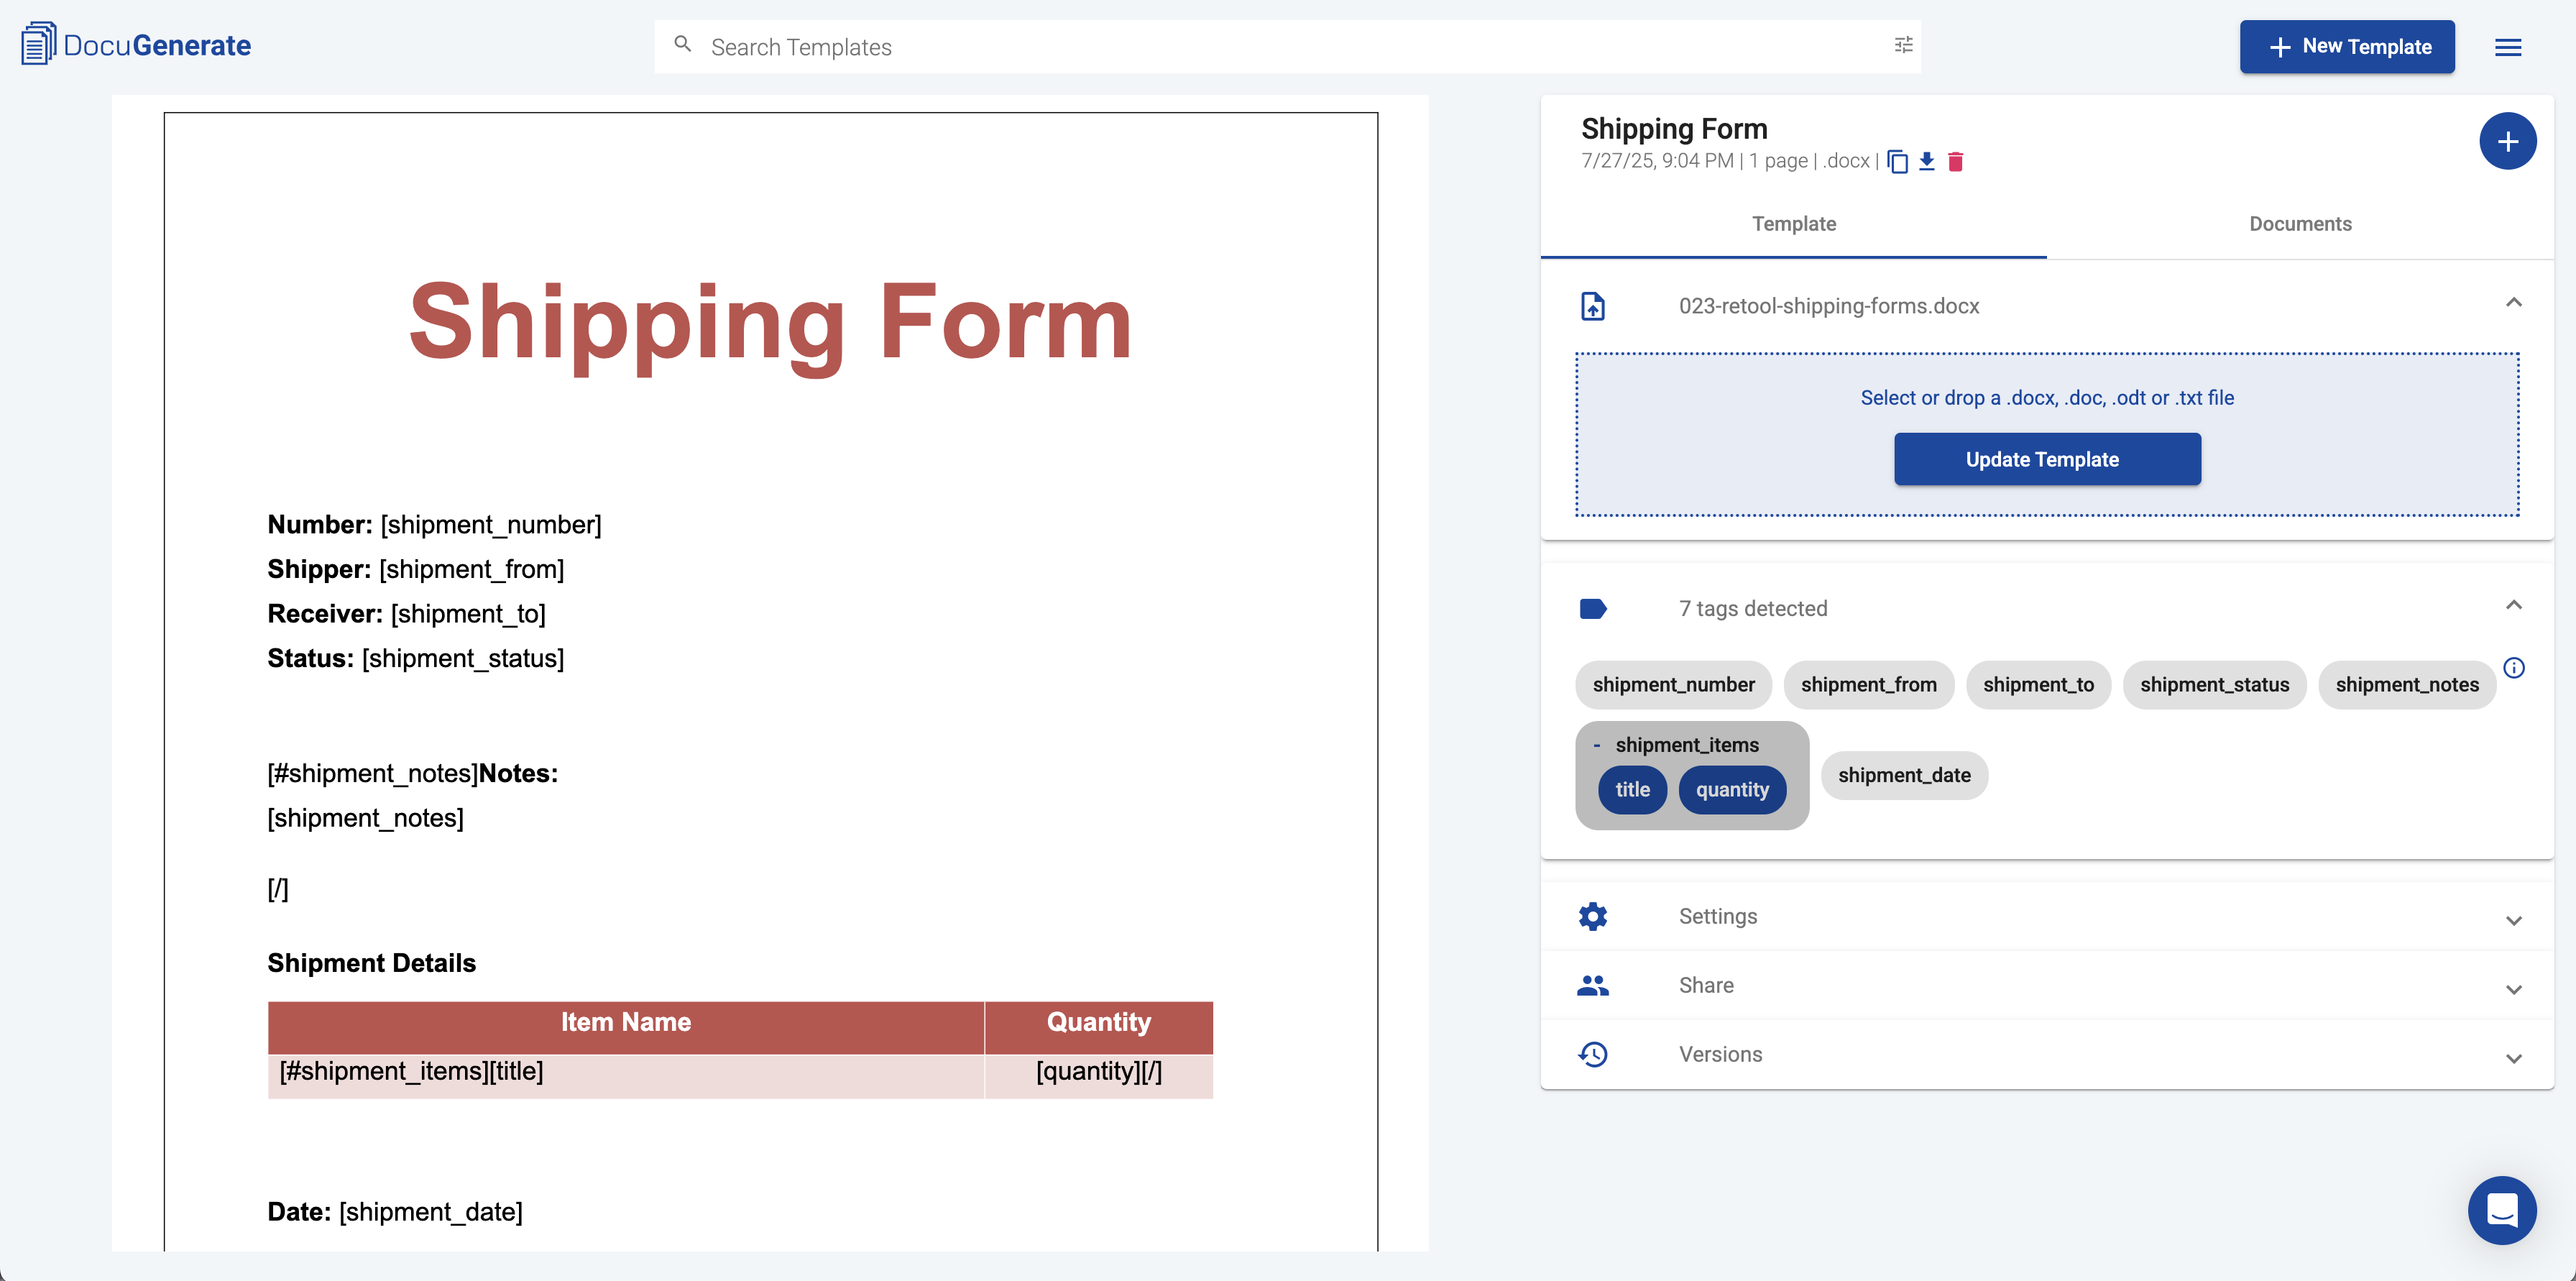Open the chat support bubble

click(2501, 1209)
